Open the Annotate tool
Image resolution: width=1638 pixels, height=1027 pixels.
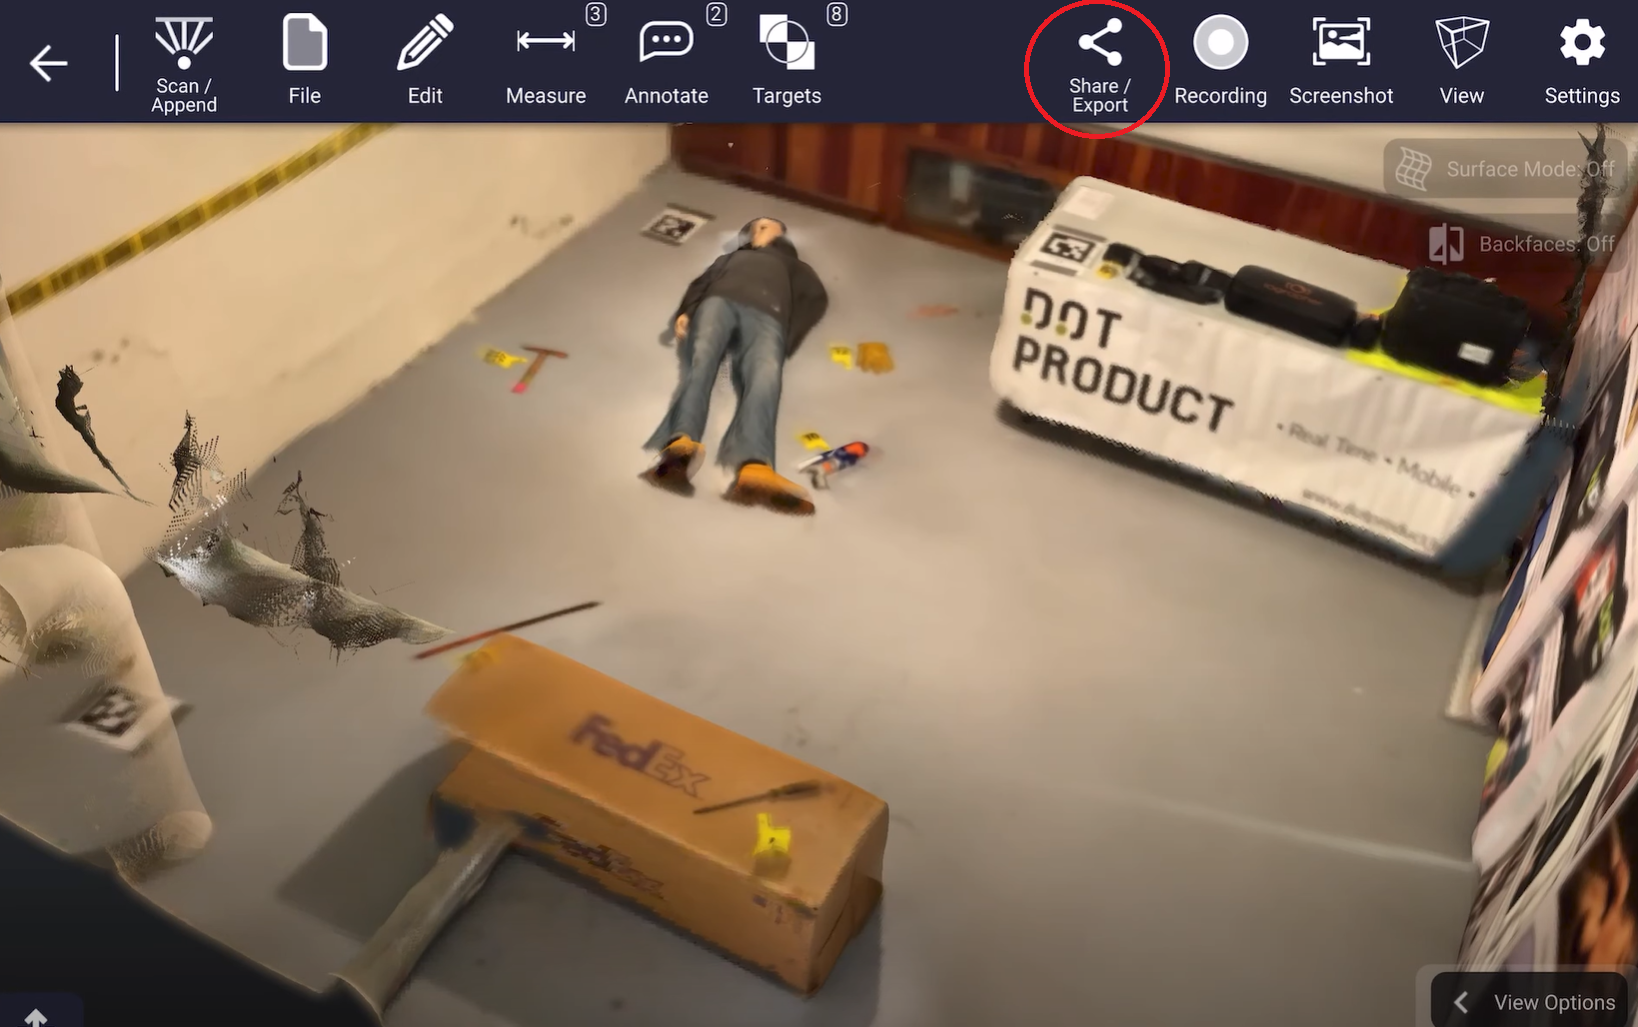pos(666,62)
